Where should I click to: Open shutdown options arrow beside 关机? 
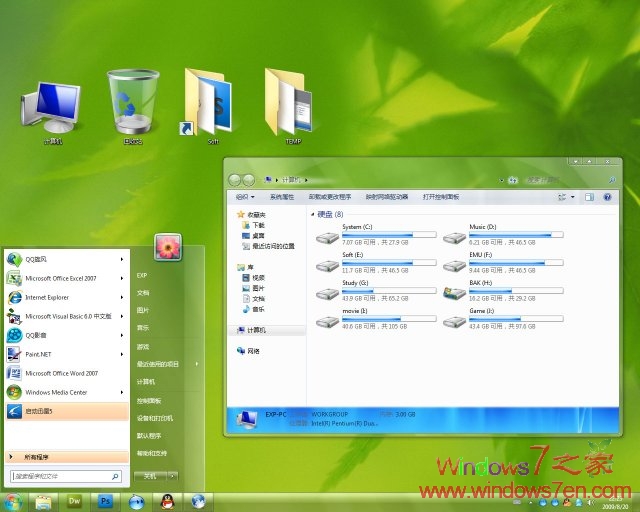(173, 476)
